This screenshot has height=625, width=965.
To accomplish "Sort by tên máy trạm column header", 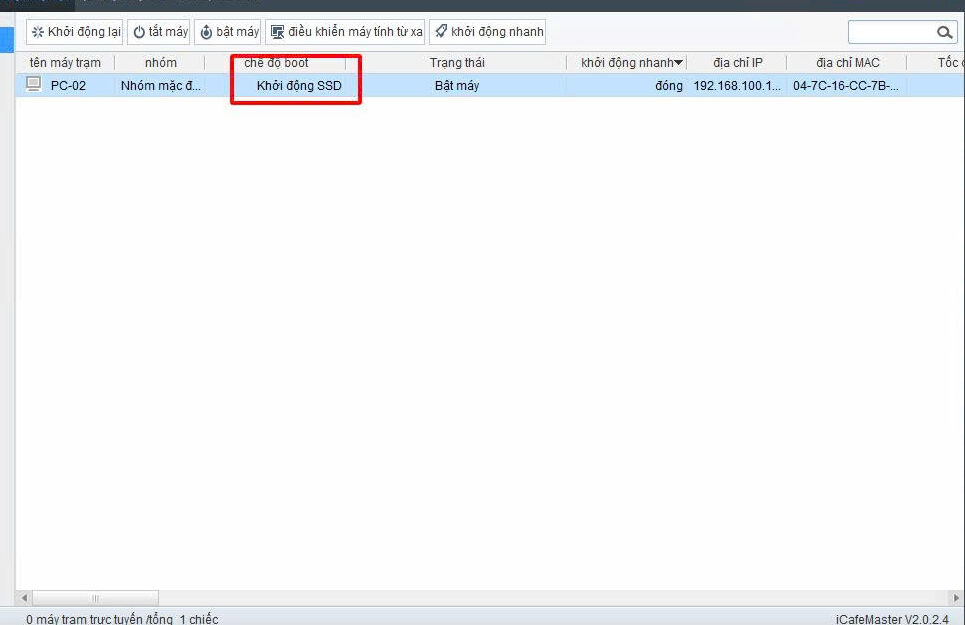I will click(65, 63).
